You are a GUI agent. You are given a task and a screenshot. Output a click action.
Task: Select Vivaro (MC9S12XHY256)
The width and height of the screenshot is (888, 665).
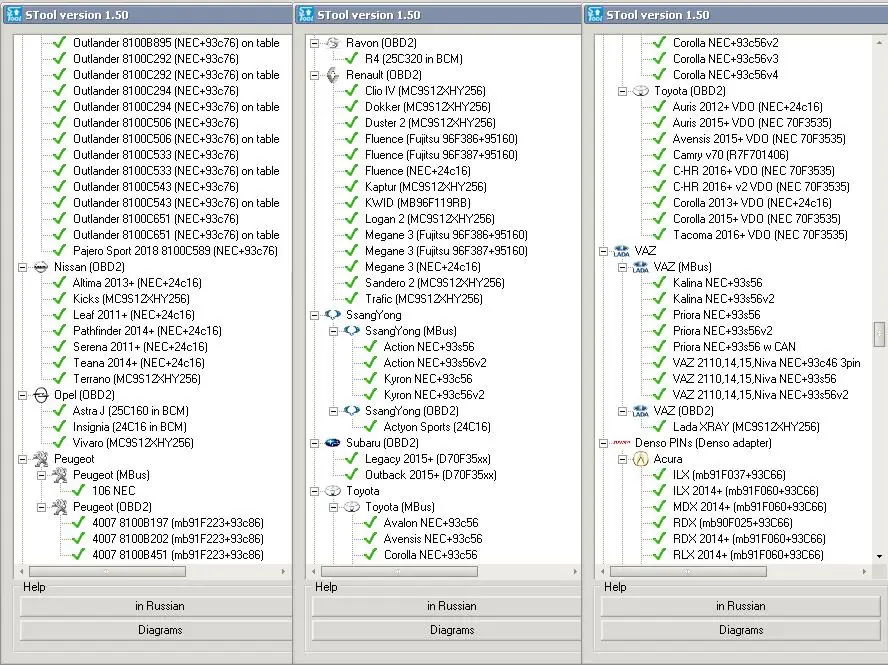point(133,443)
